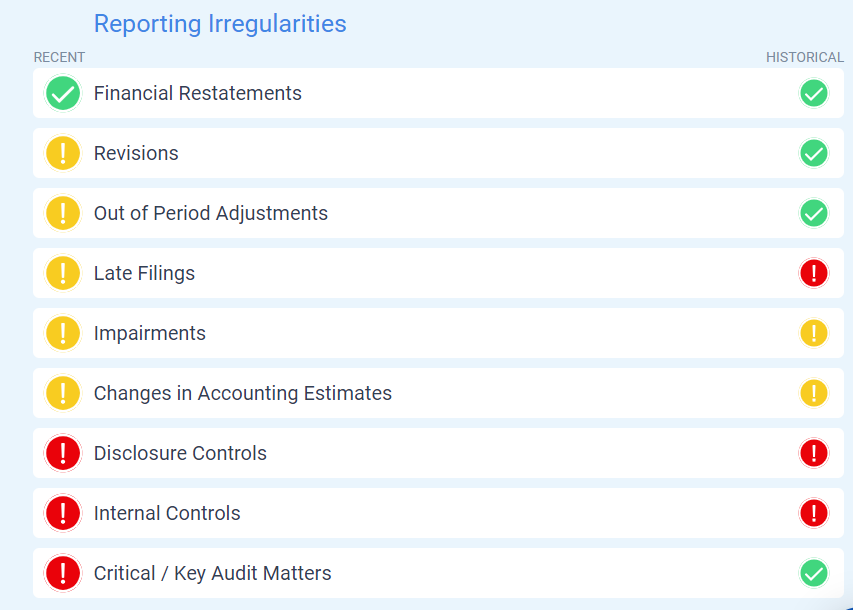853x610 pixels.
Task: Open the Late Filings label
Action: [x=144, y=273]
